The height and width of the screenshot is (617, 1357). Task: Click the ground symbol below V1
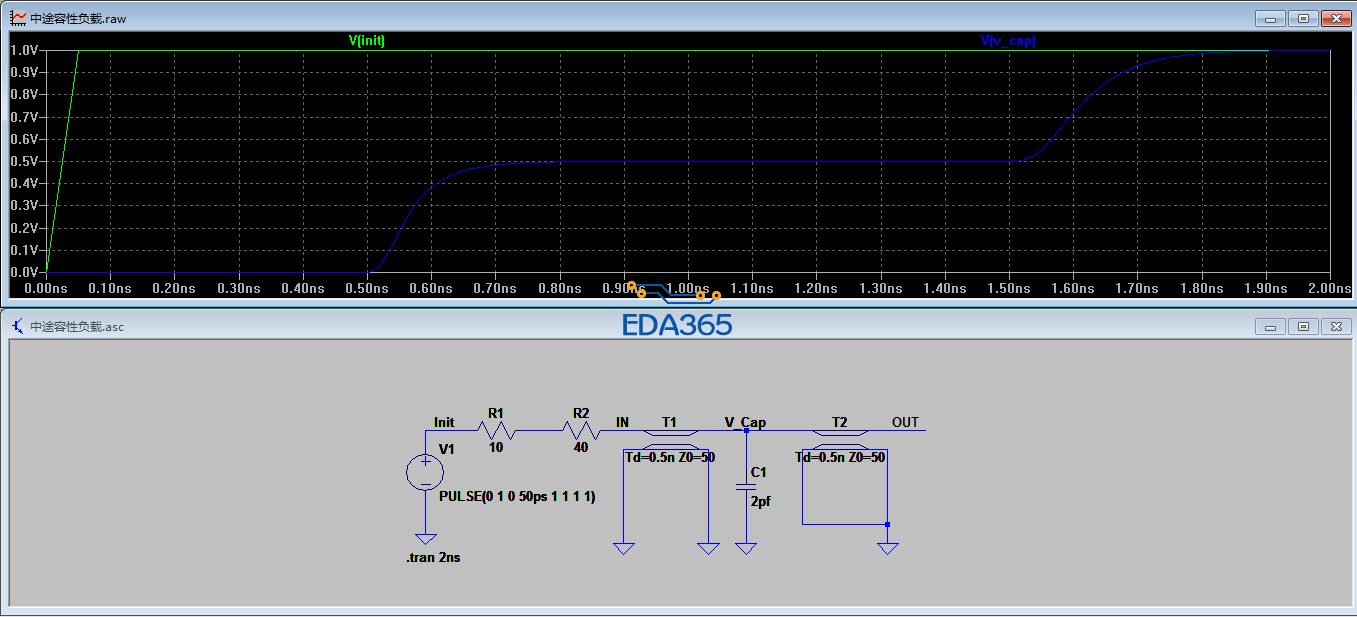click(425, 538)
